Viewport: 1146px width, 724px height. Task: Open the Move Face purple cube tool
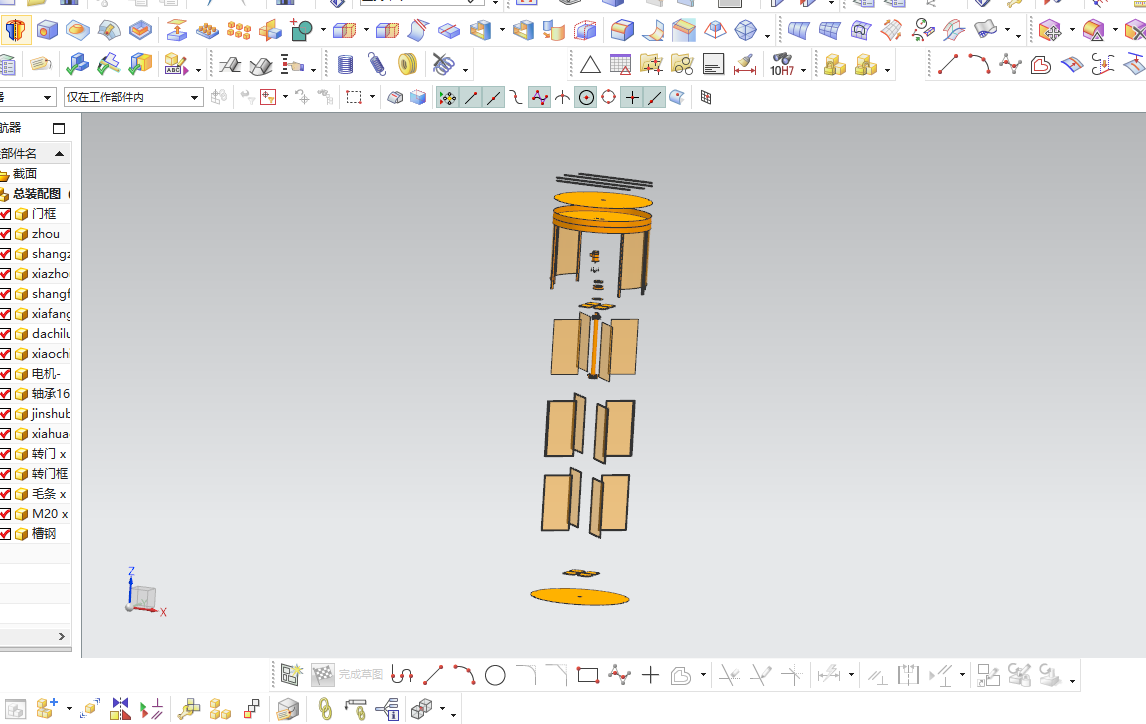[1050, 31]
